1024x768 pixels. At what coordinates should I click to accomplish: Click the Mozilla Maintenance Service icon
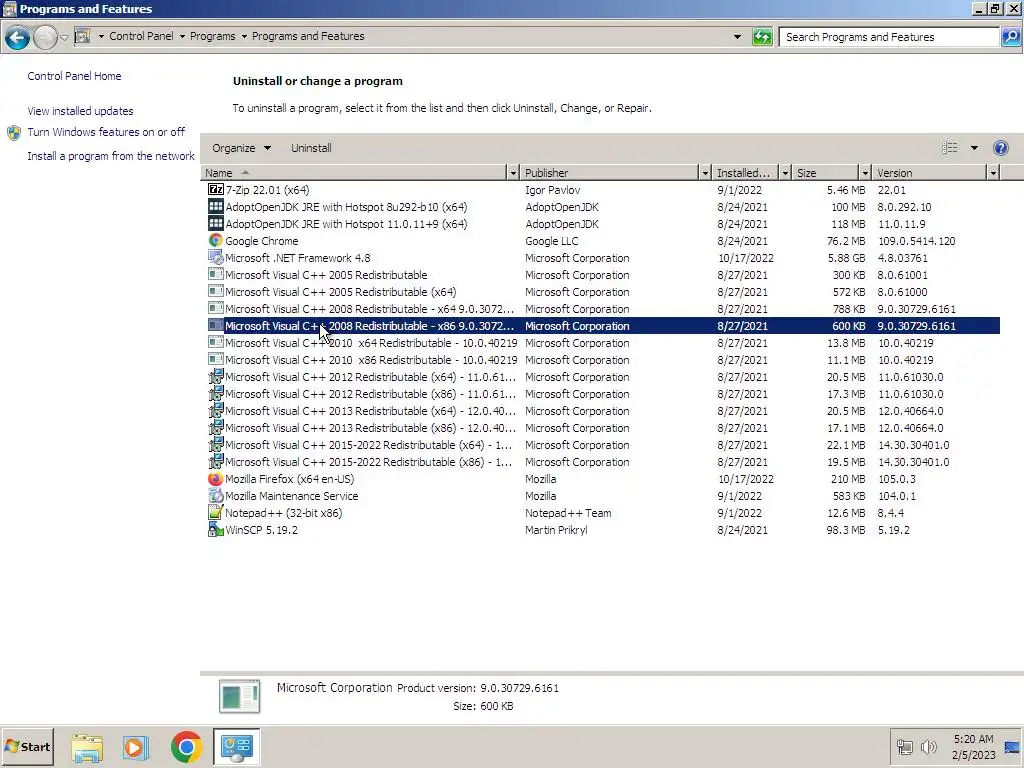click(x=216, y=495)
